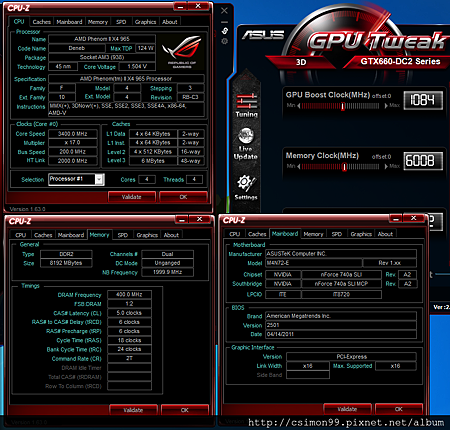Adjust the Memory Clock slider handle
The height and width of the screenshot is (430, 450).
[x=345, y=167]
